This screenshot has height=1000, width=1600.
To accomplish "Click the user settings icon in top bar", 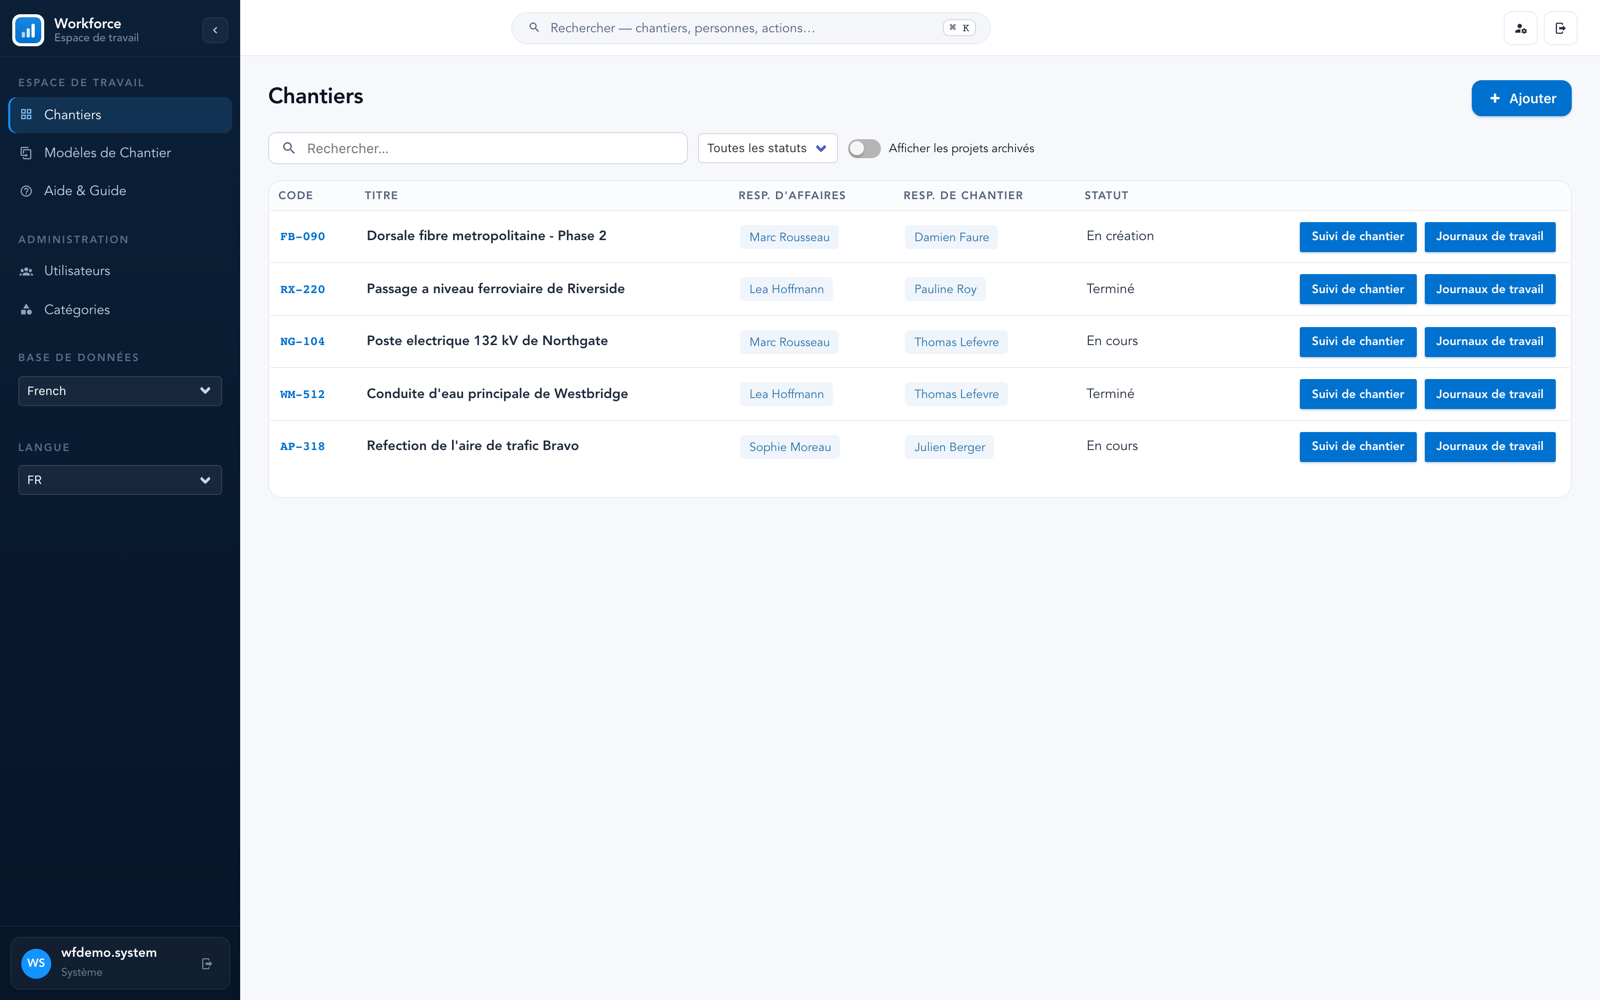I will pos(1521,28).
